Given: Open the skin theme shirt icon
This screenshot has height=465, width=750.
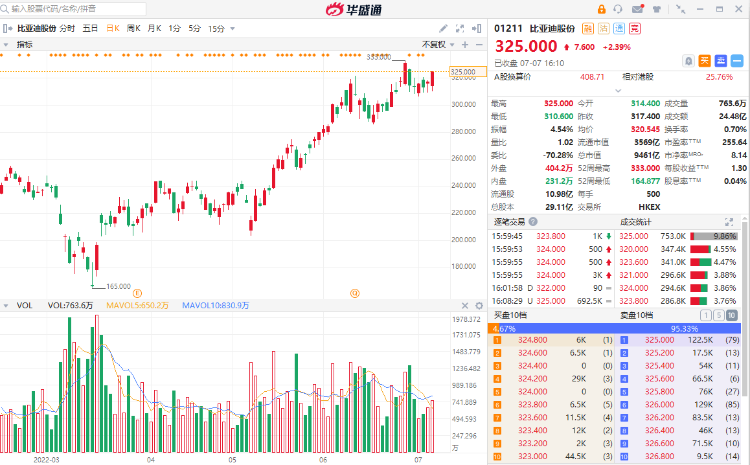Looking at the screenshot, I should tap(657, 9).
